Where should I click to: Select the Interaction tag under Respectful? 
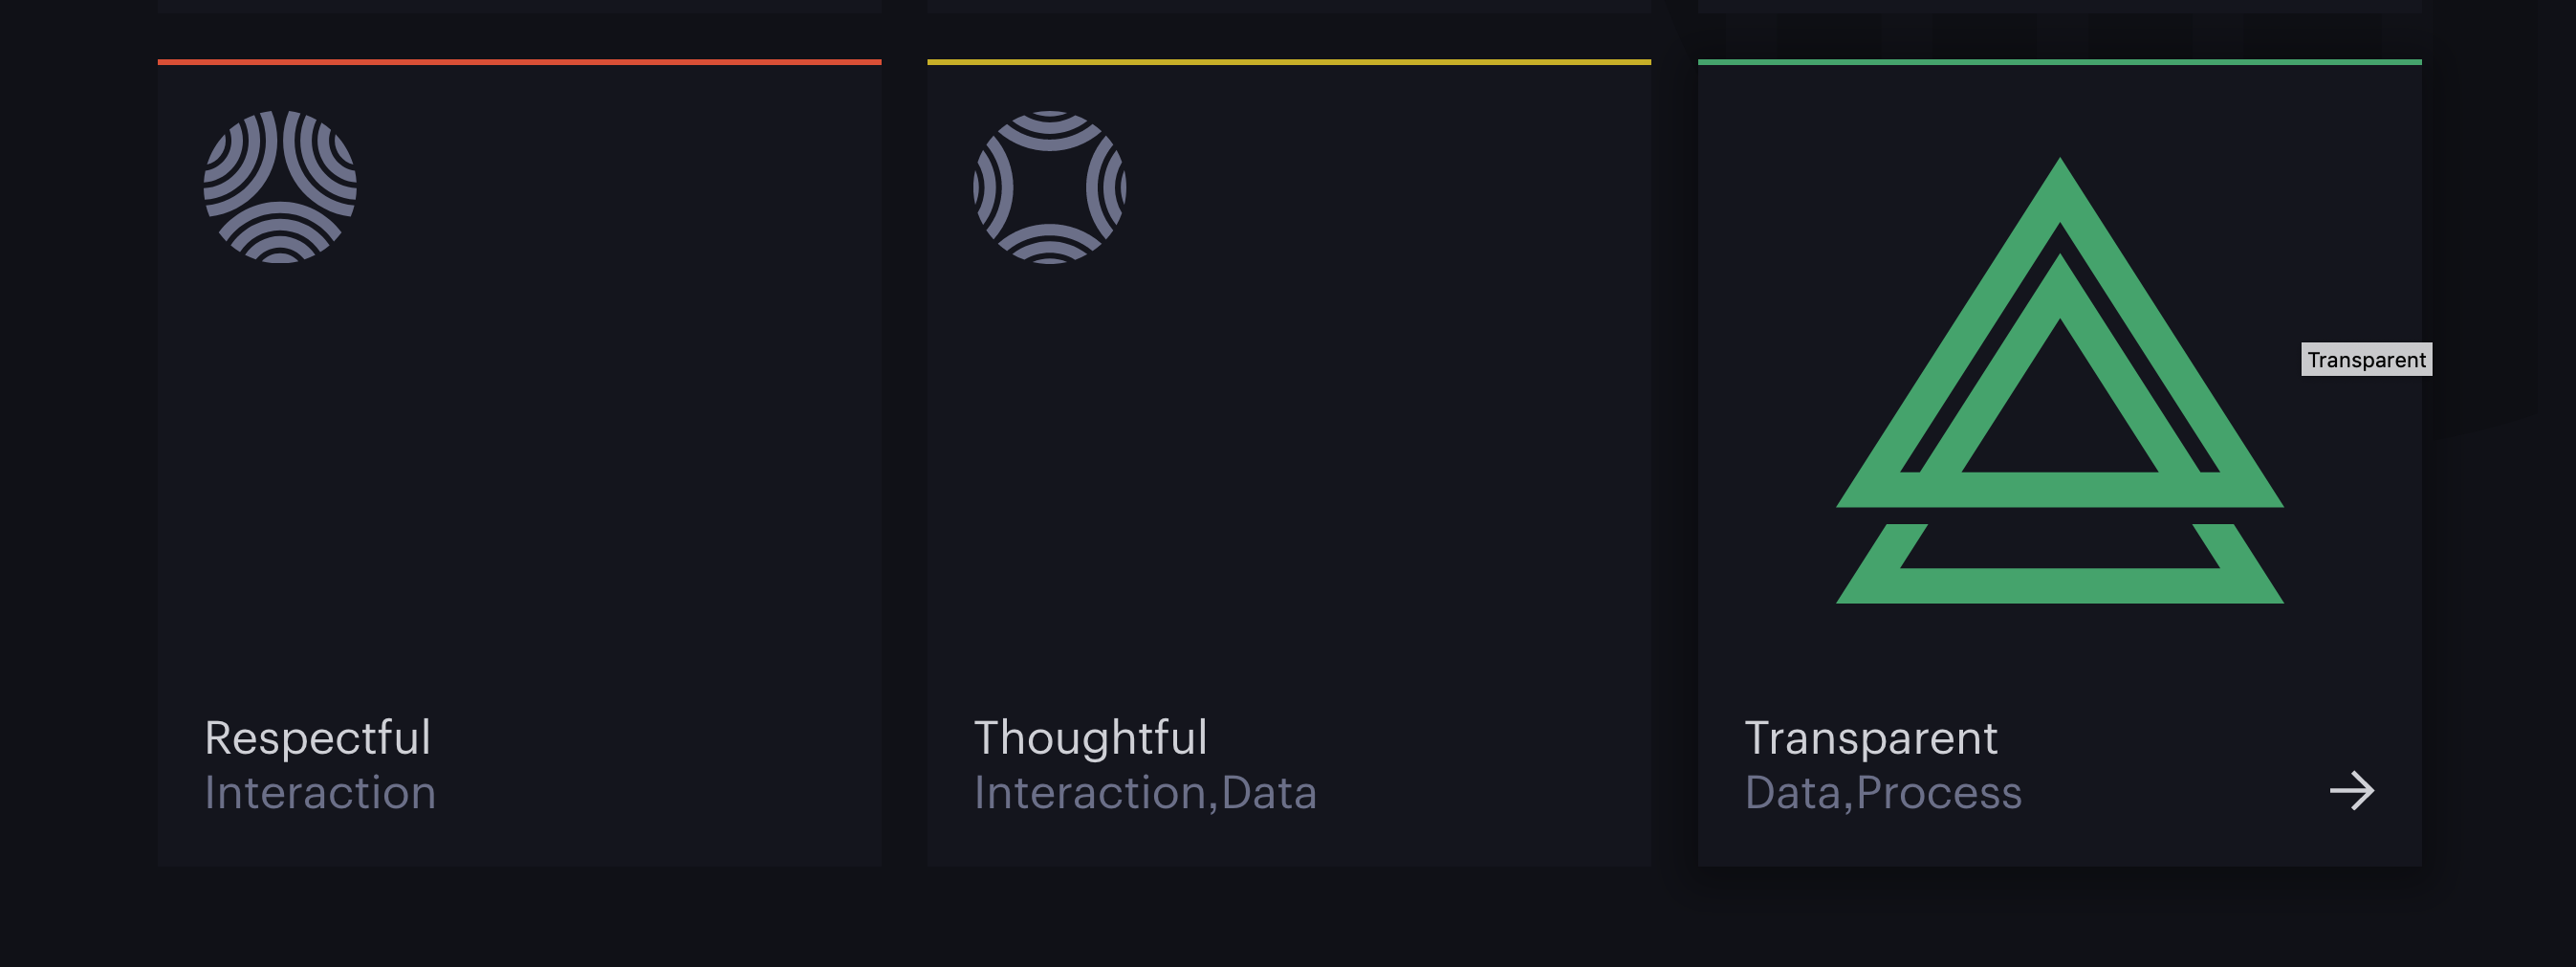point(320,792)
